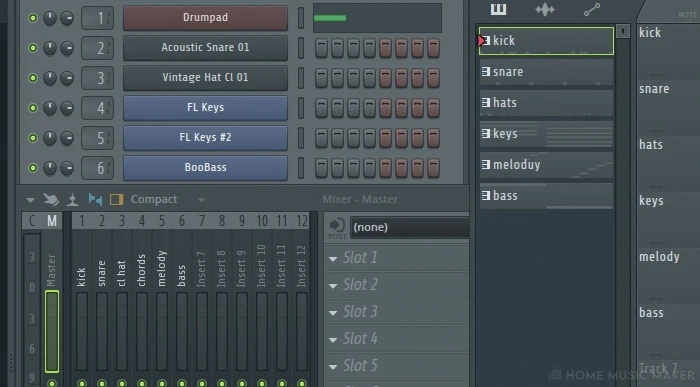The width and height of the screenshot is (700, 387).
Task: Select the snare pattern in picker
Action: [x=546, y=72]
